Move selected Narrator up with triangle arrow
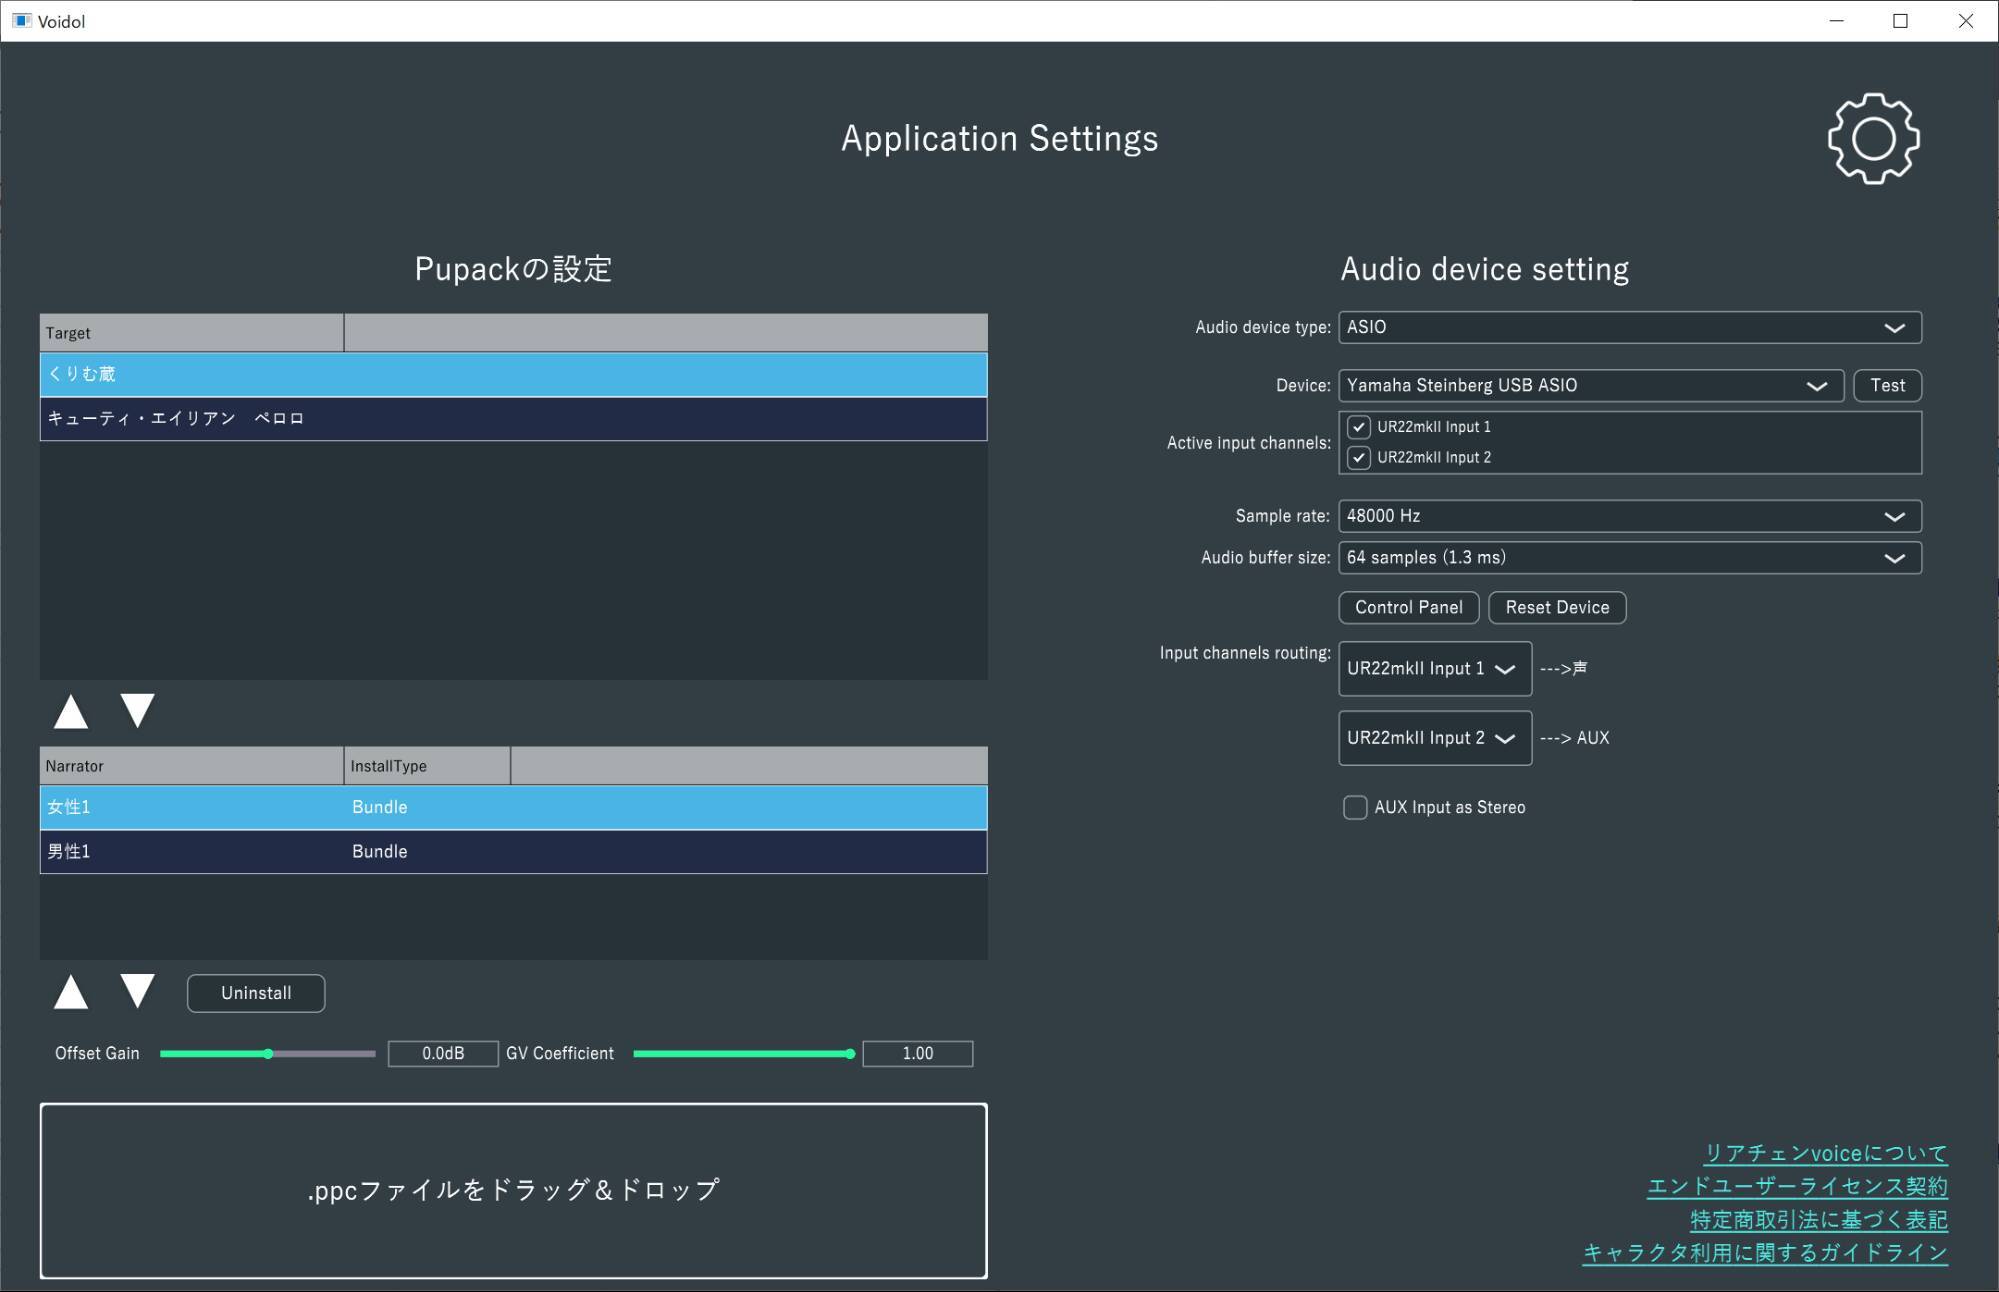 pos(71,992)
